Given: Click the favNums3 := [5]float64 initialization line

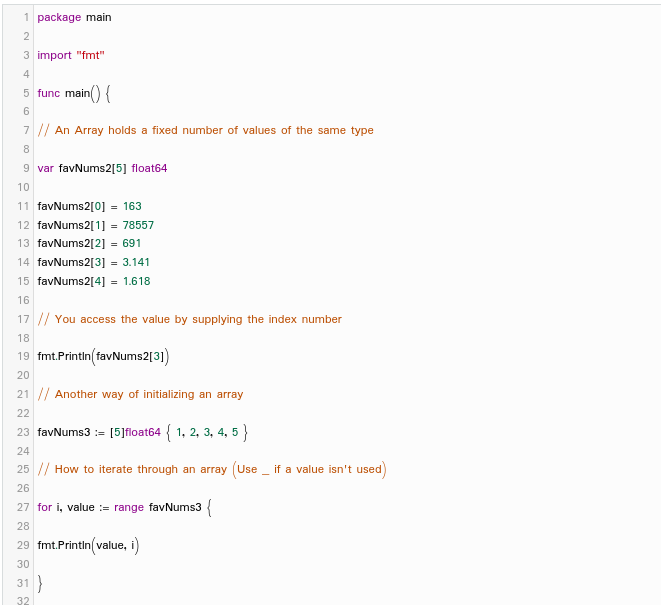Looking at the screenshot, I should tap(142, 432).
